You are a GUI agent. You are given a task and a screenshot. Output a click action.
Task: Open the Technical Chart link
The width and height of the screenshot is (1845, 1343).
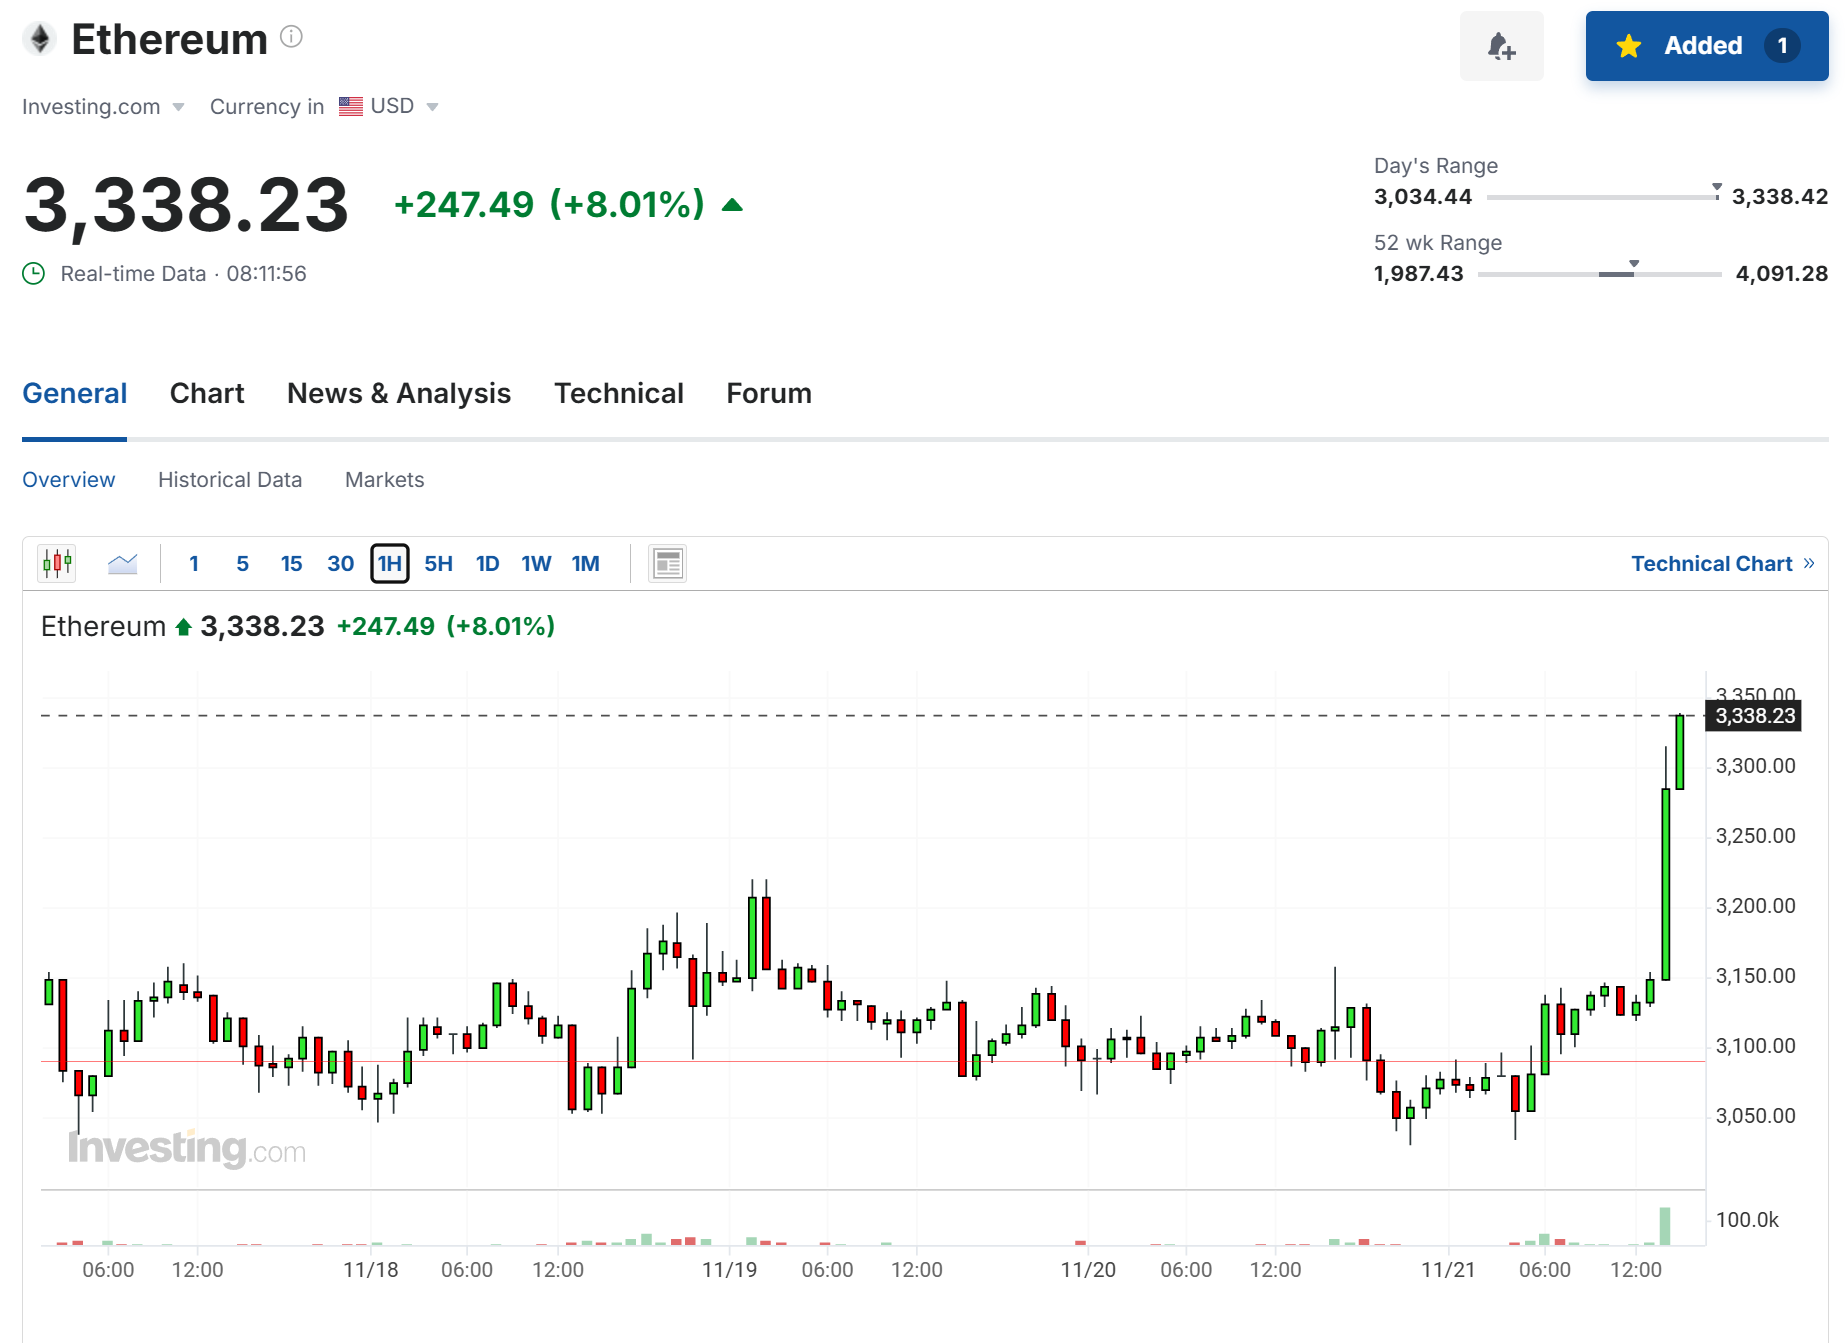click(x=1722, y=564)
